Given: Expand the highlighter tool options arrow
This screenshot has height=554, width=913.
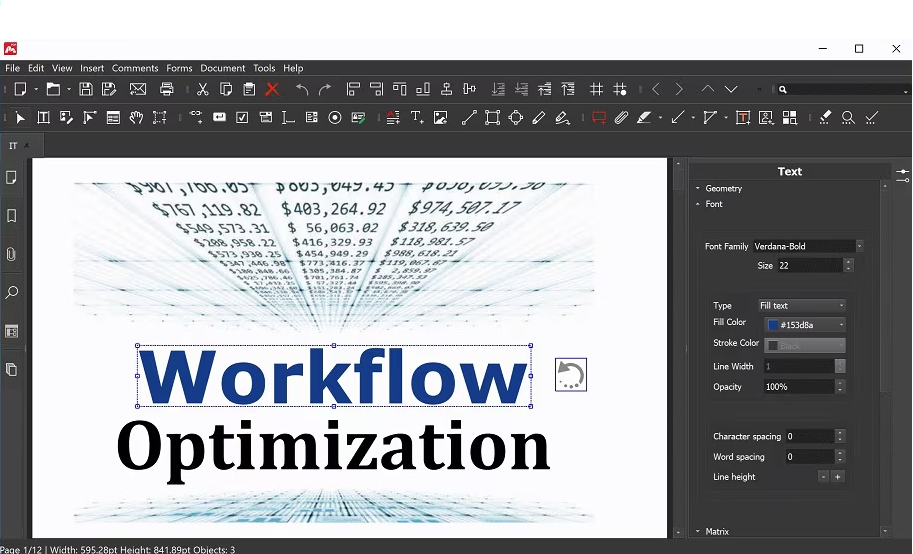Looking at the screenshot, I should [x=660, y=118].
